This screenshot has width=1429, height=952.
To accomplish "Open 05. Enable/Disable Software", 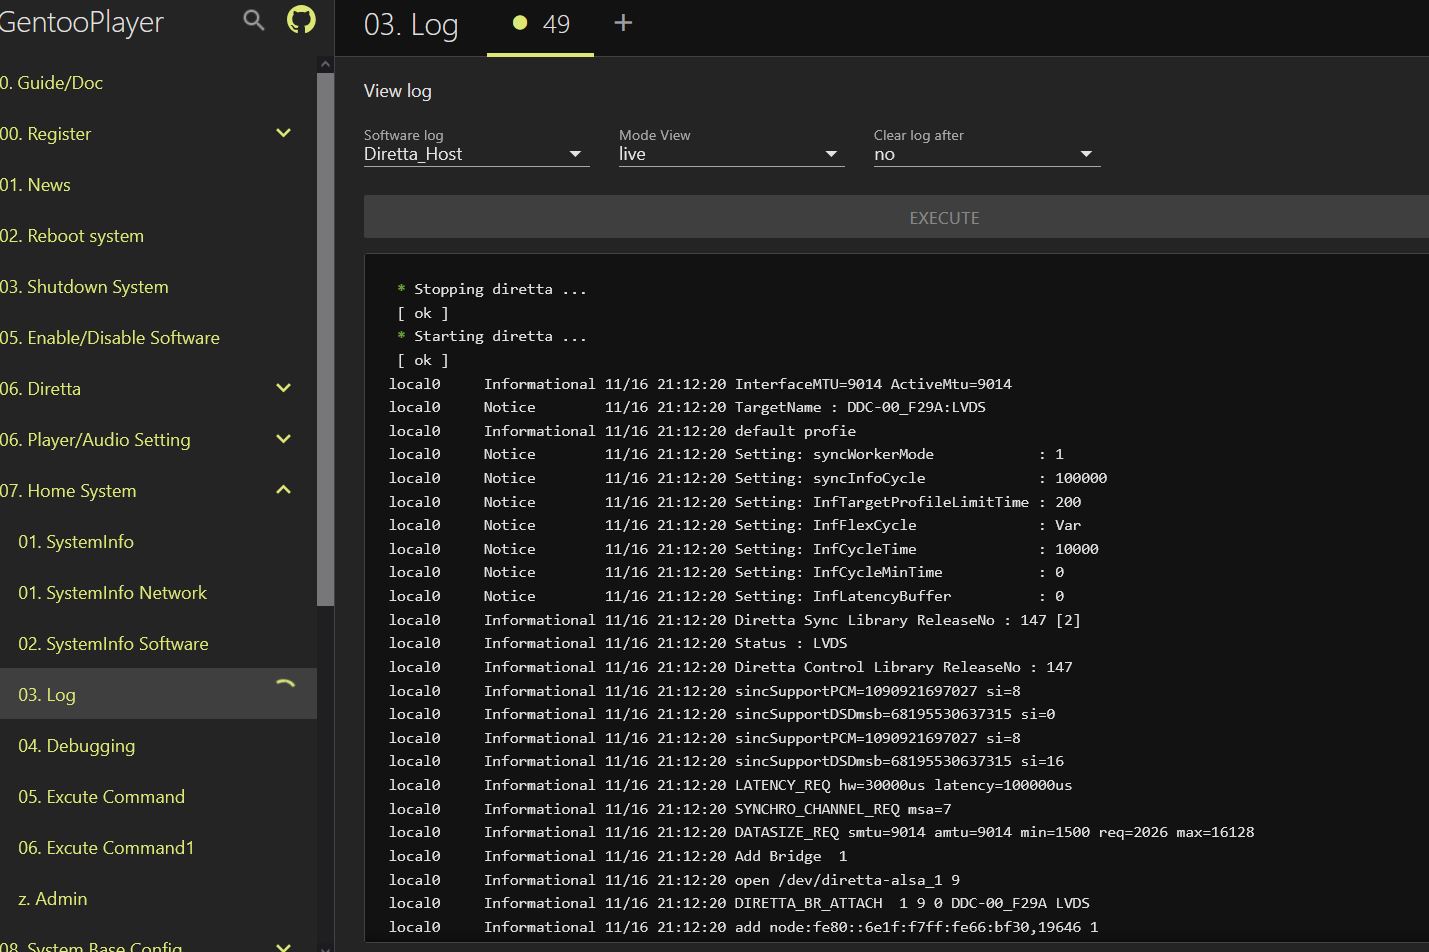I will 110,338.
